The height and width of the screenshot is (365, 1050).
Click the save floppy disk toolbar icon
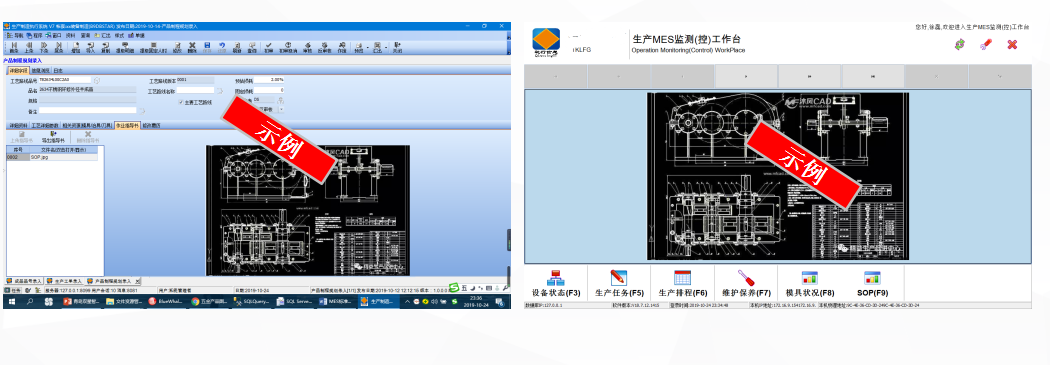pos(207,45)
